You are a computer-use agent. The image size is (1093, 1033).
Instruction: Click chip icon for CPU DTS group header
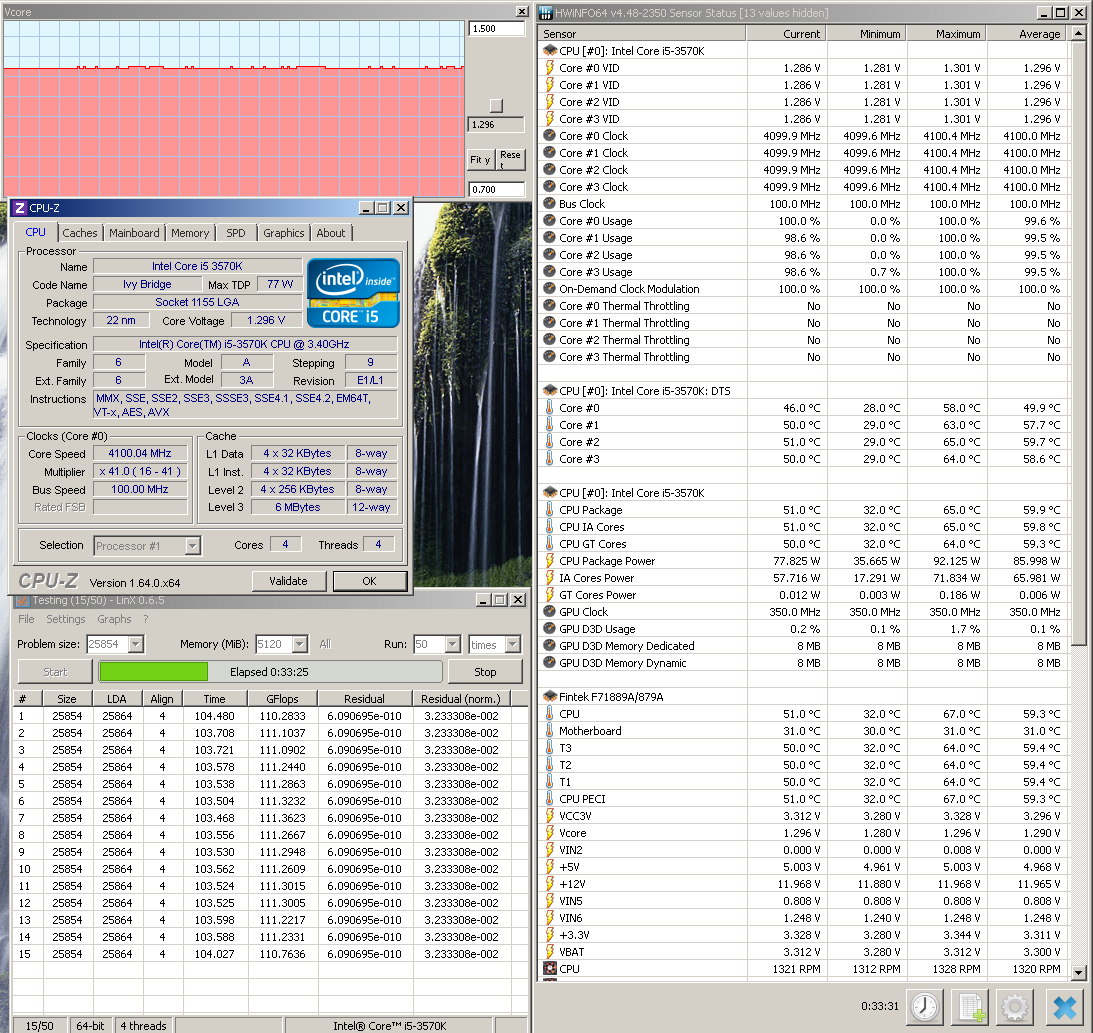click(550, 391)
